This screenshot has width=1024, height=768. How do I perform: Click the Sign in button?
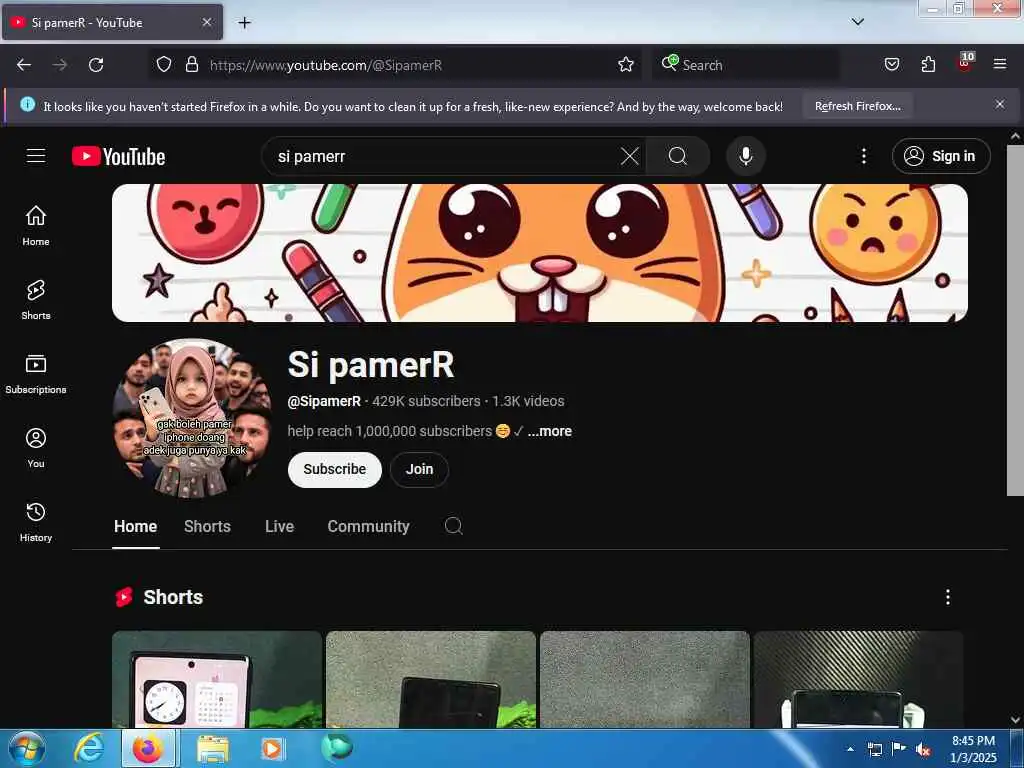[x=940, y=156]
